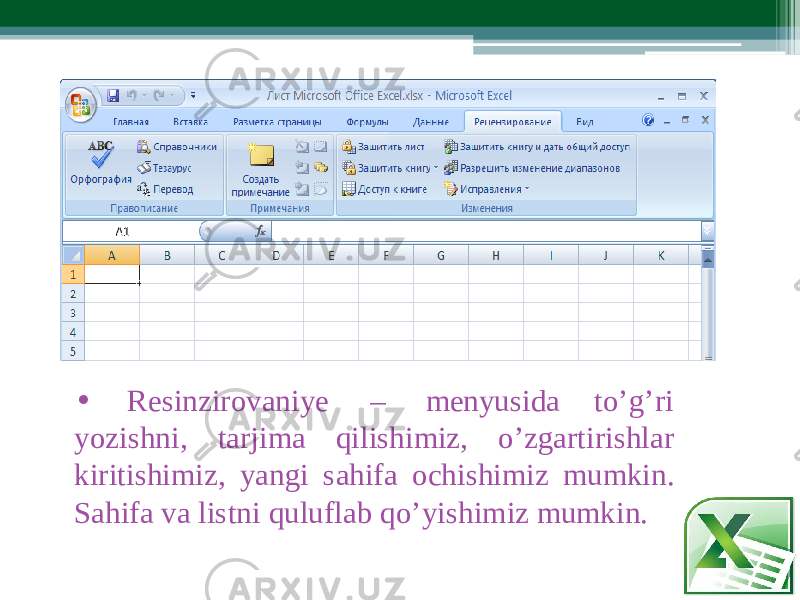Click the Save floppy disk icon
800x600 pixels.
(113, 95)
